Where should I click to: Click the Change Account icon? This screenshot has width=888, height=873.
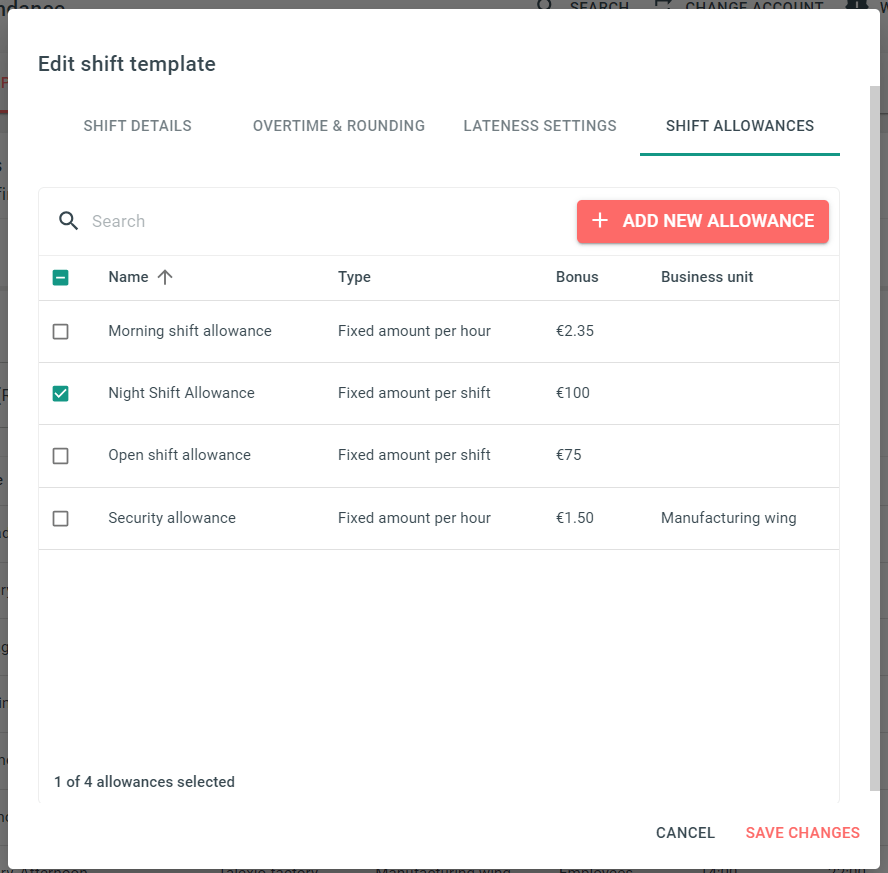pyautogui.click(x=662, y=5)
